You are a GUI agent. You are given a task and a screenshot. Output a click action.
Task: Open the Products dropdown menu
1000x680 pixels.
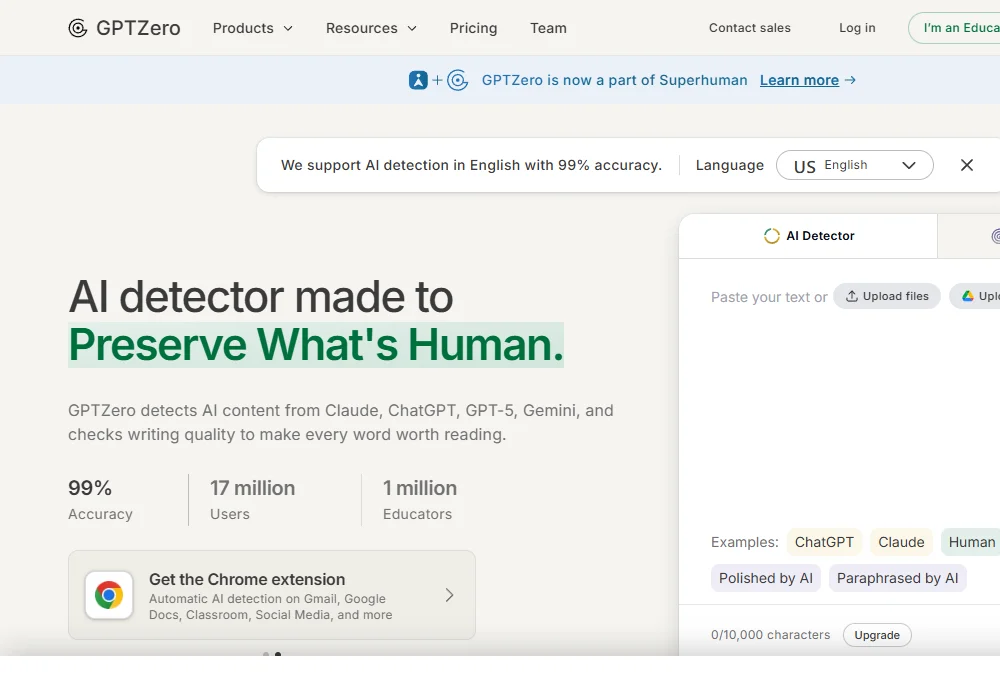(253, 28)
